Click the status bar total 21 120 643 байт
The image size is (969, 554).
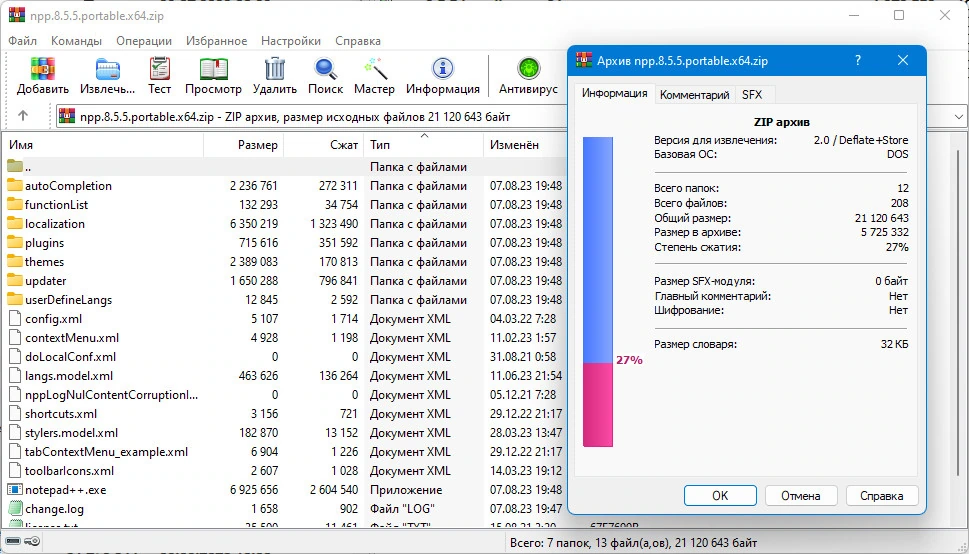point(714,543)
